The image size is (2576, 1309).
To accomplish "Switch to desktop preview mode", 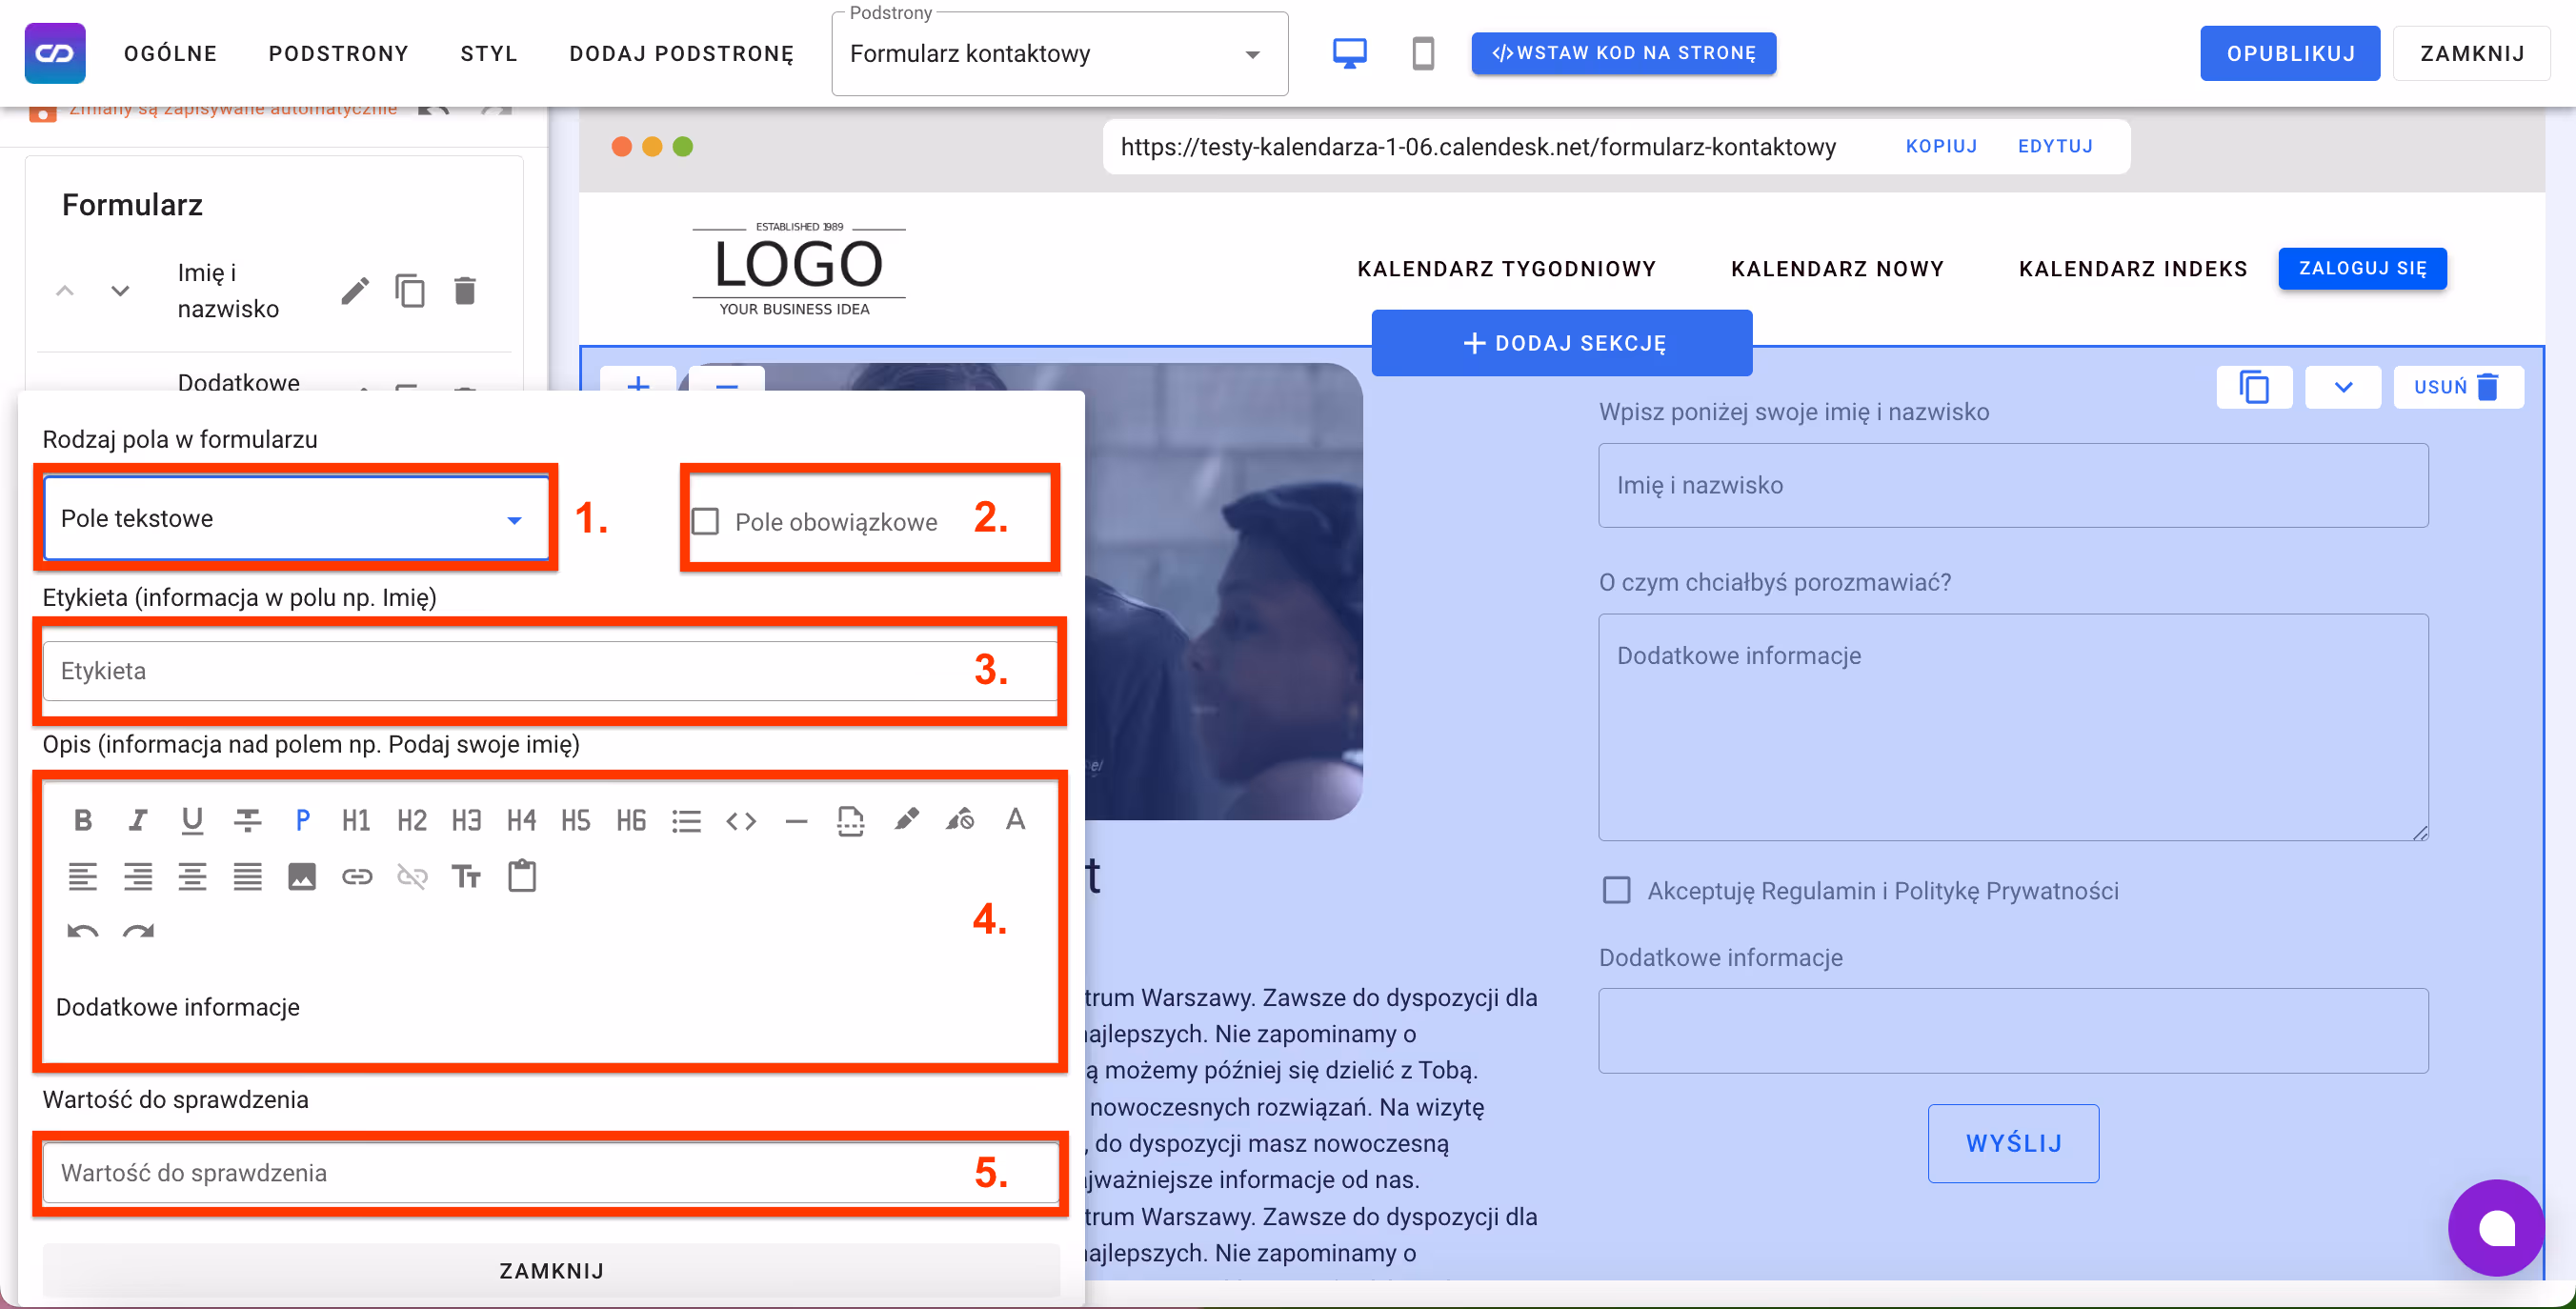I will pos(1349,53).
